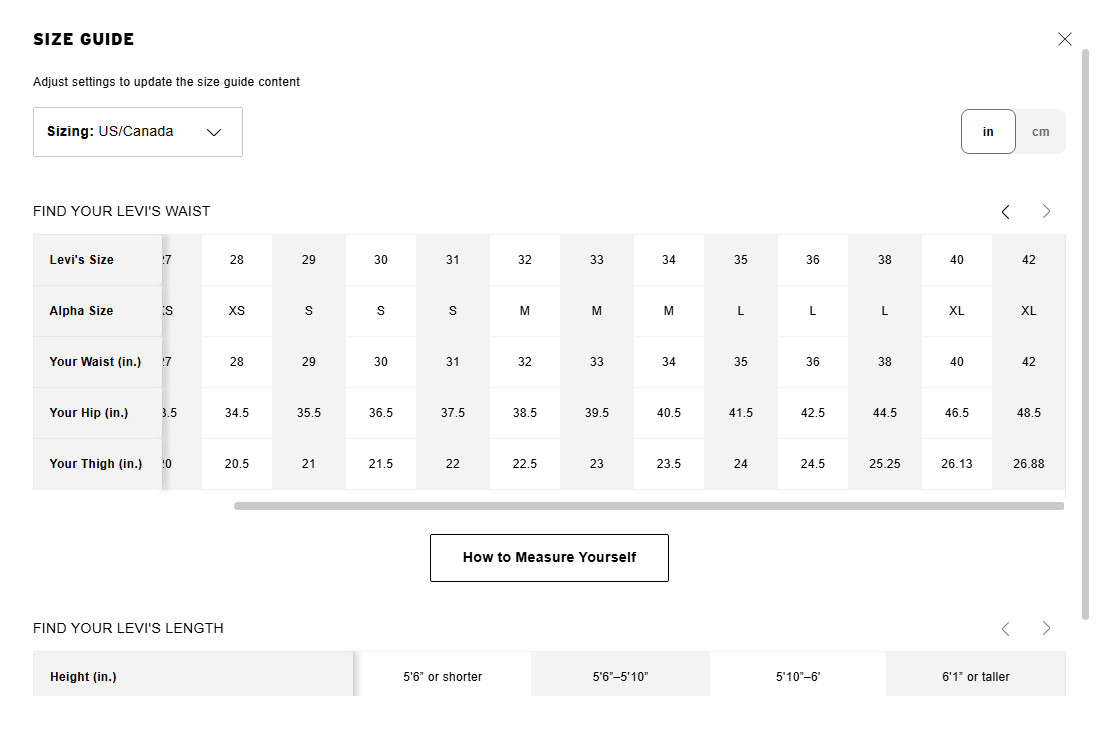Select Levi's Size 28 cell
The image size is (1100, 729).
pos(237,260)
